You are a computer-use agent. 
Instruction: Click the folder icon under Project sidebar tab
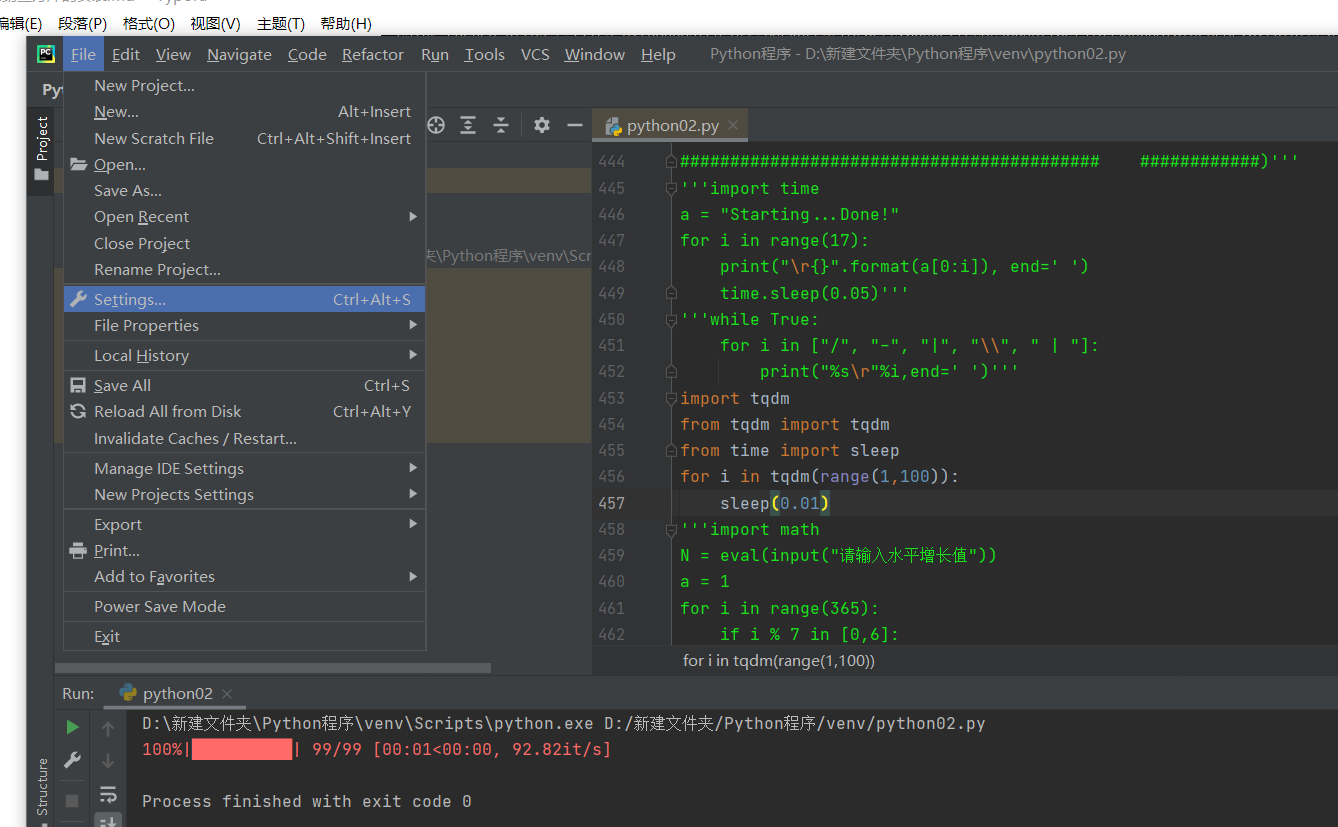point(41,175)
